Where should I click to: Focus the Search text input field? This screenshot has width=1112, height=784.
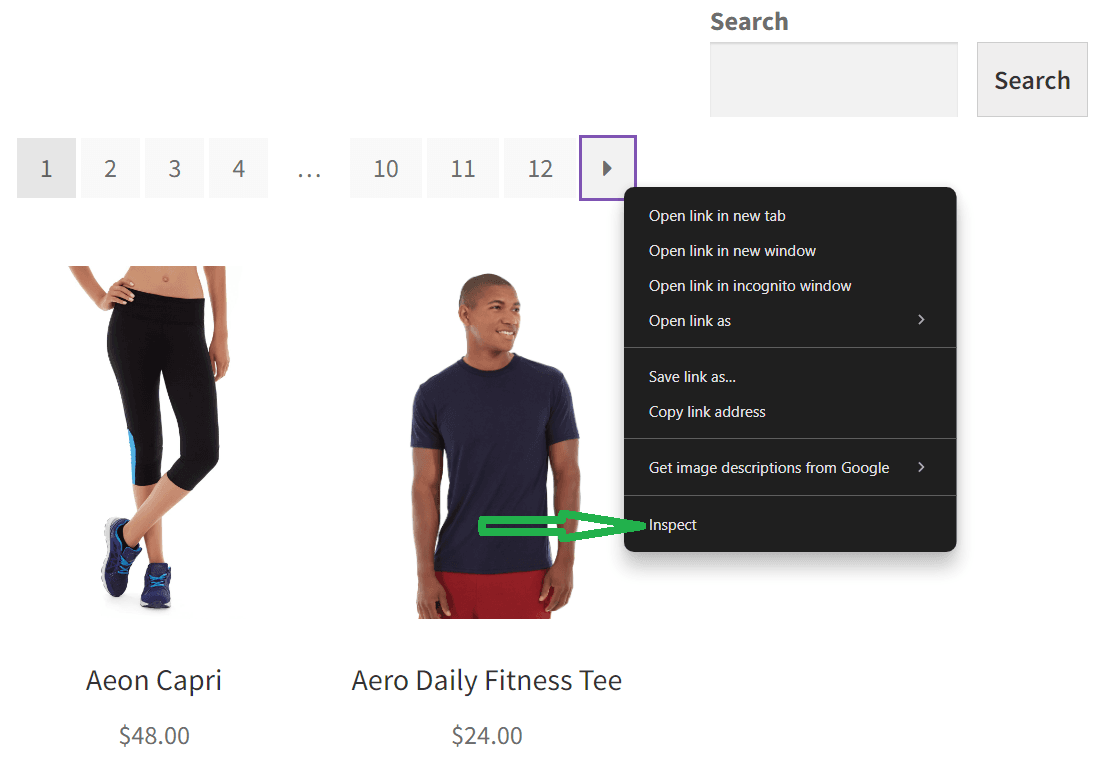pos(833,79)
